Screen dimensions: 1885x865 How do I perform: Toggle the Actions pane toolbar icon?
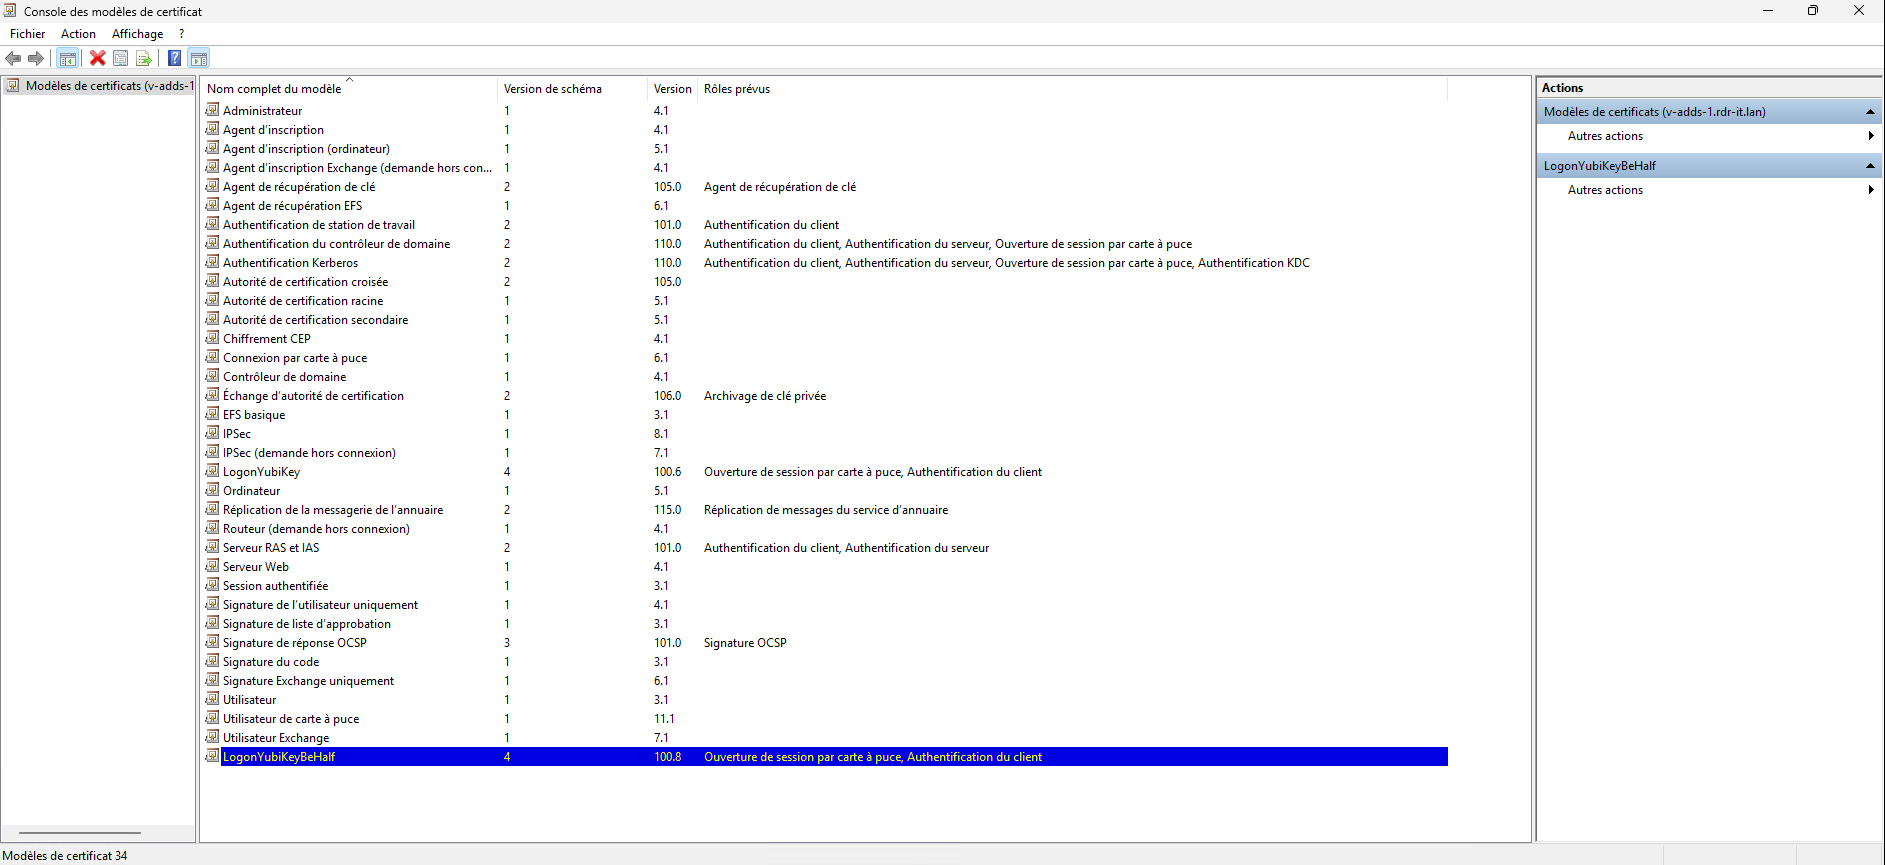(199, 58)
